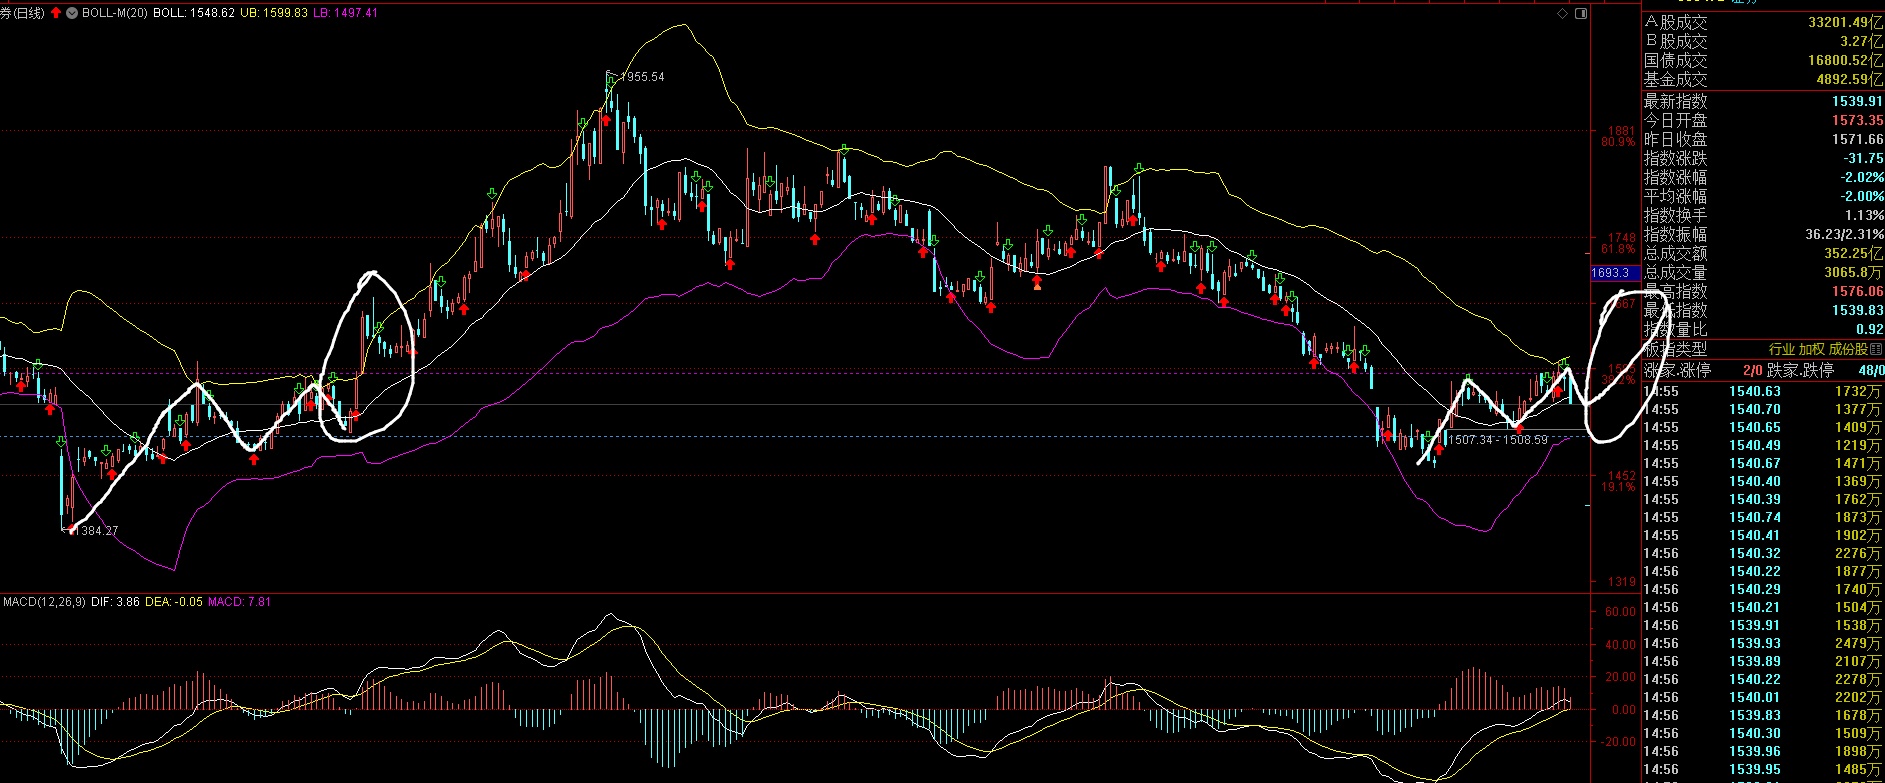
Task: Click the 1384.27 low price marker
Action: (x=92, y=531)
